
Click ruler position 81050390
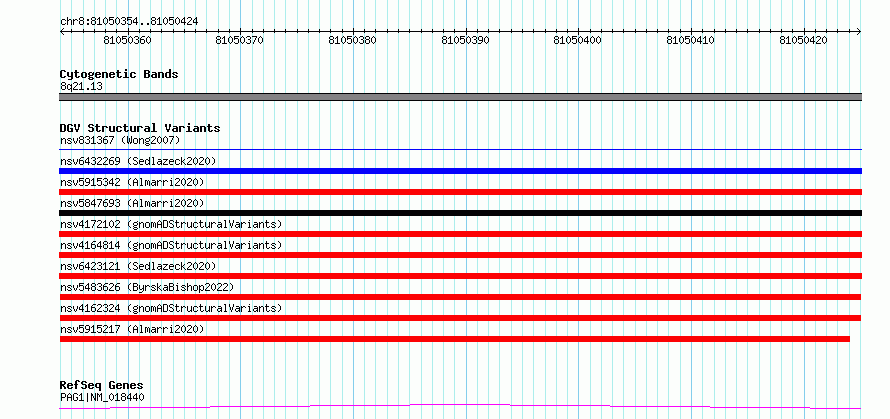point(466,40)
